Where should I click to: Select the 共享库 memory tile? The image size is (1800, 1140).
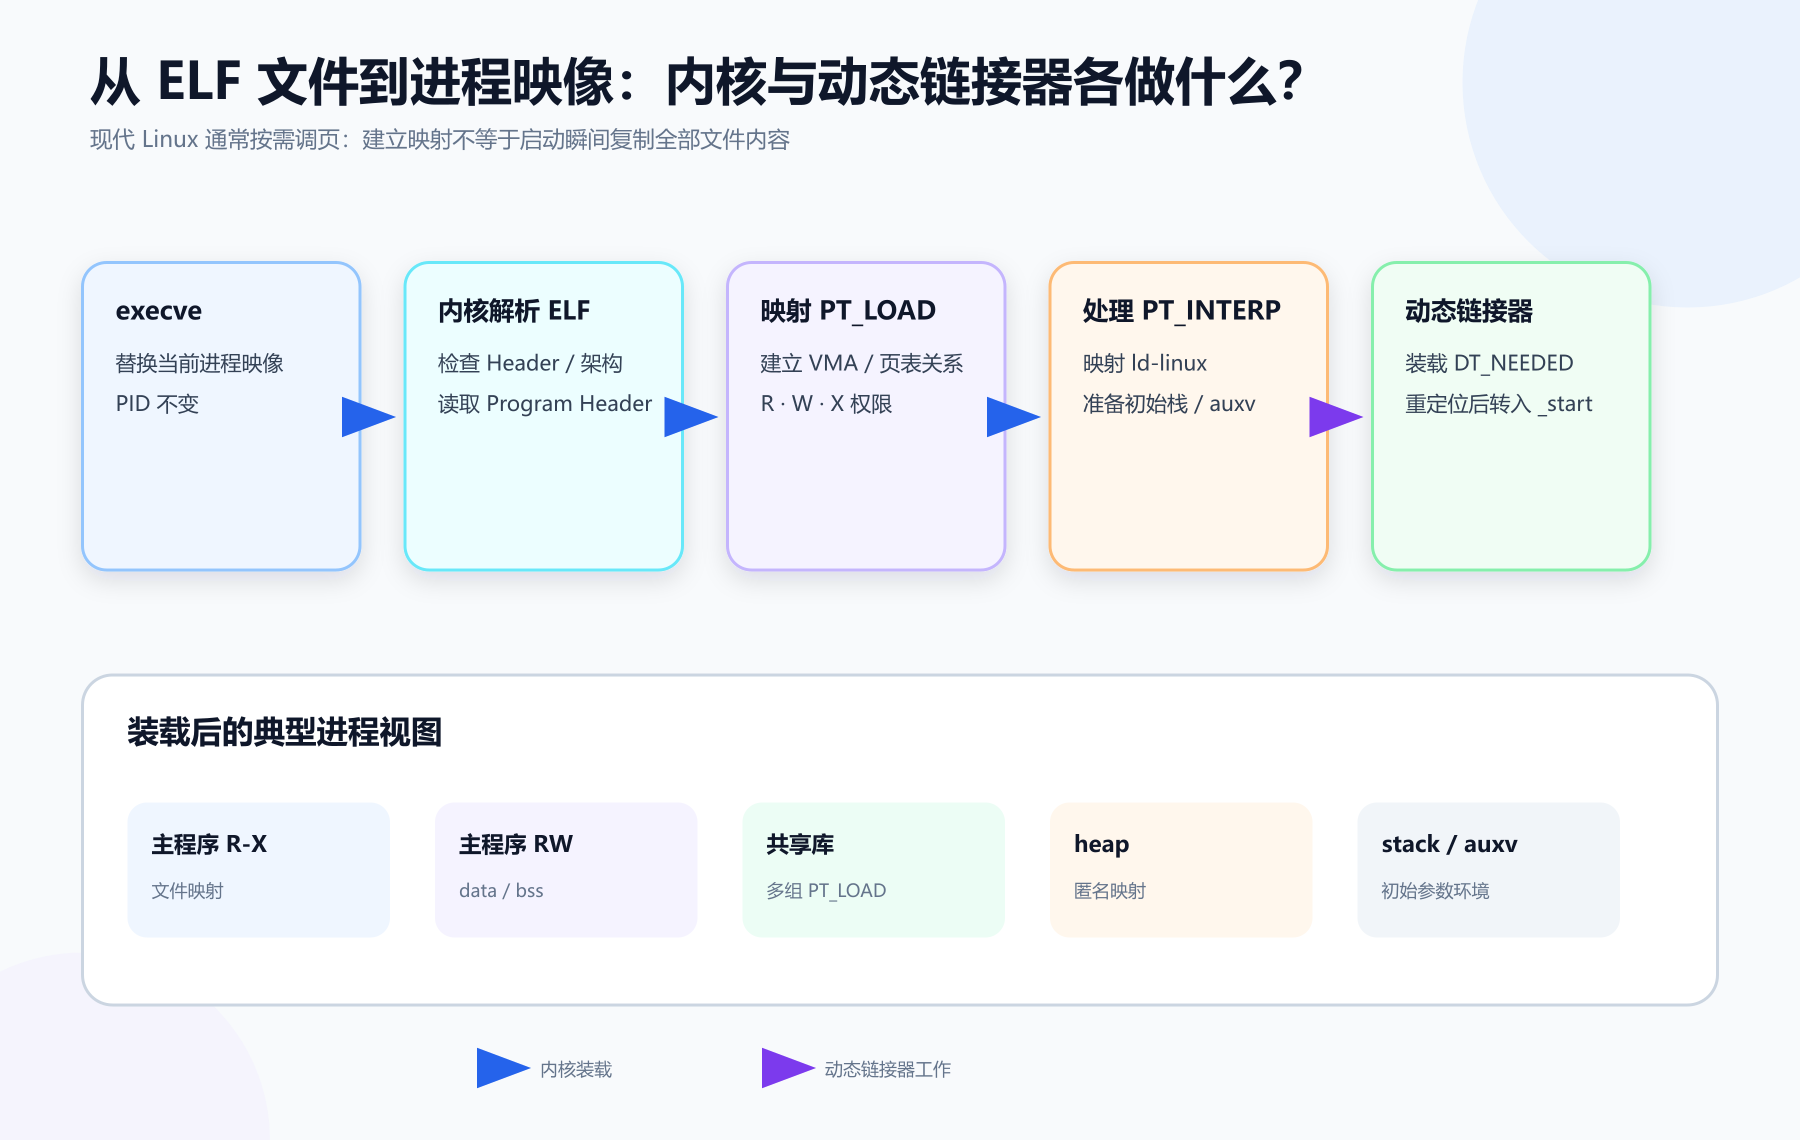[874, 869]
